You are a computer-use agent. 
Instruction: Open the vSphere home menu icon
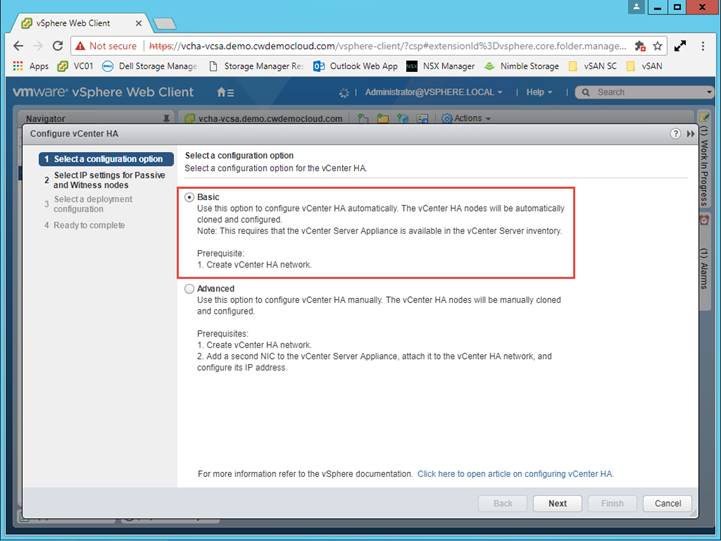tap(225, 92)
